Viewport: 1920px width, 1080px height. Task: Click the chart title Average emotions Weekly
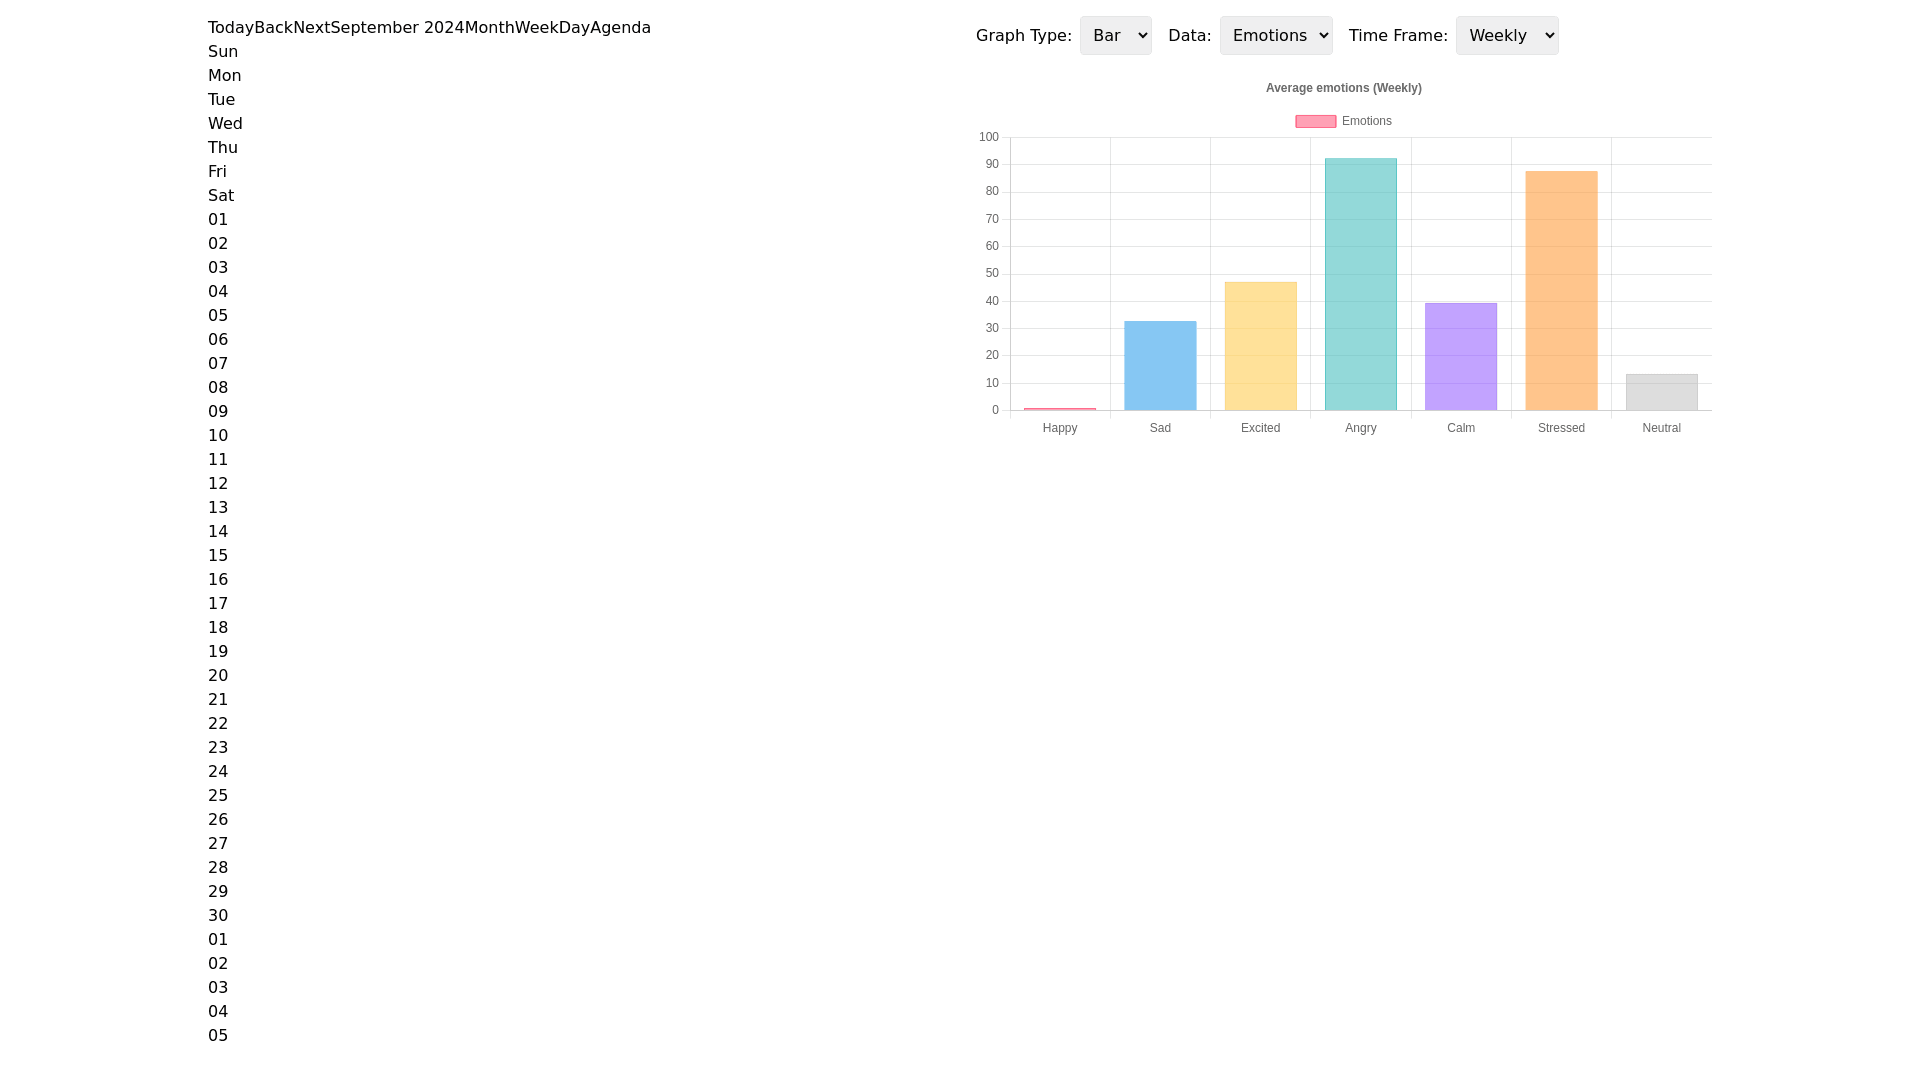click(1344, 88)
